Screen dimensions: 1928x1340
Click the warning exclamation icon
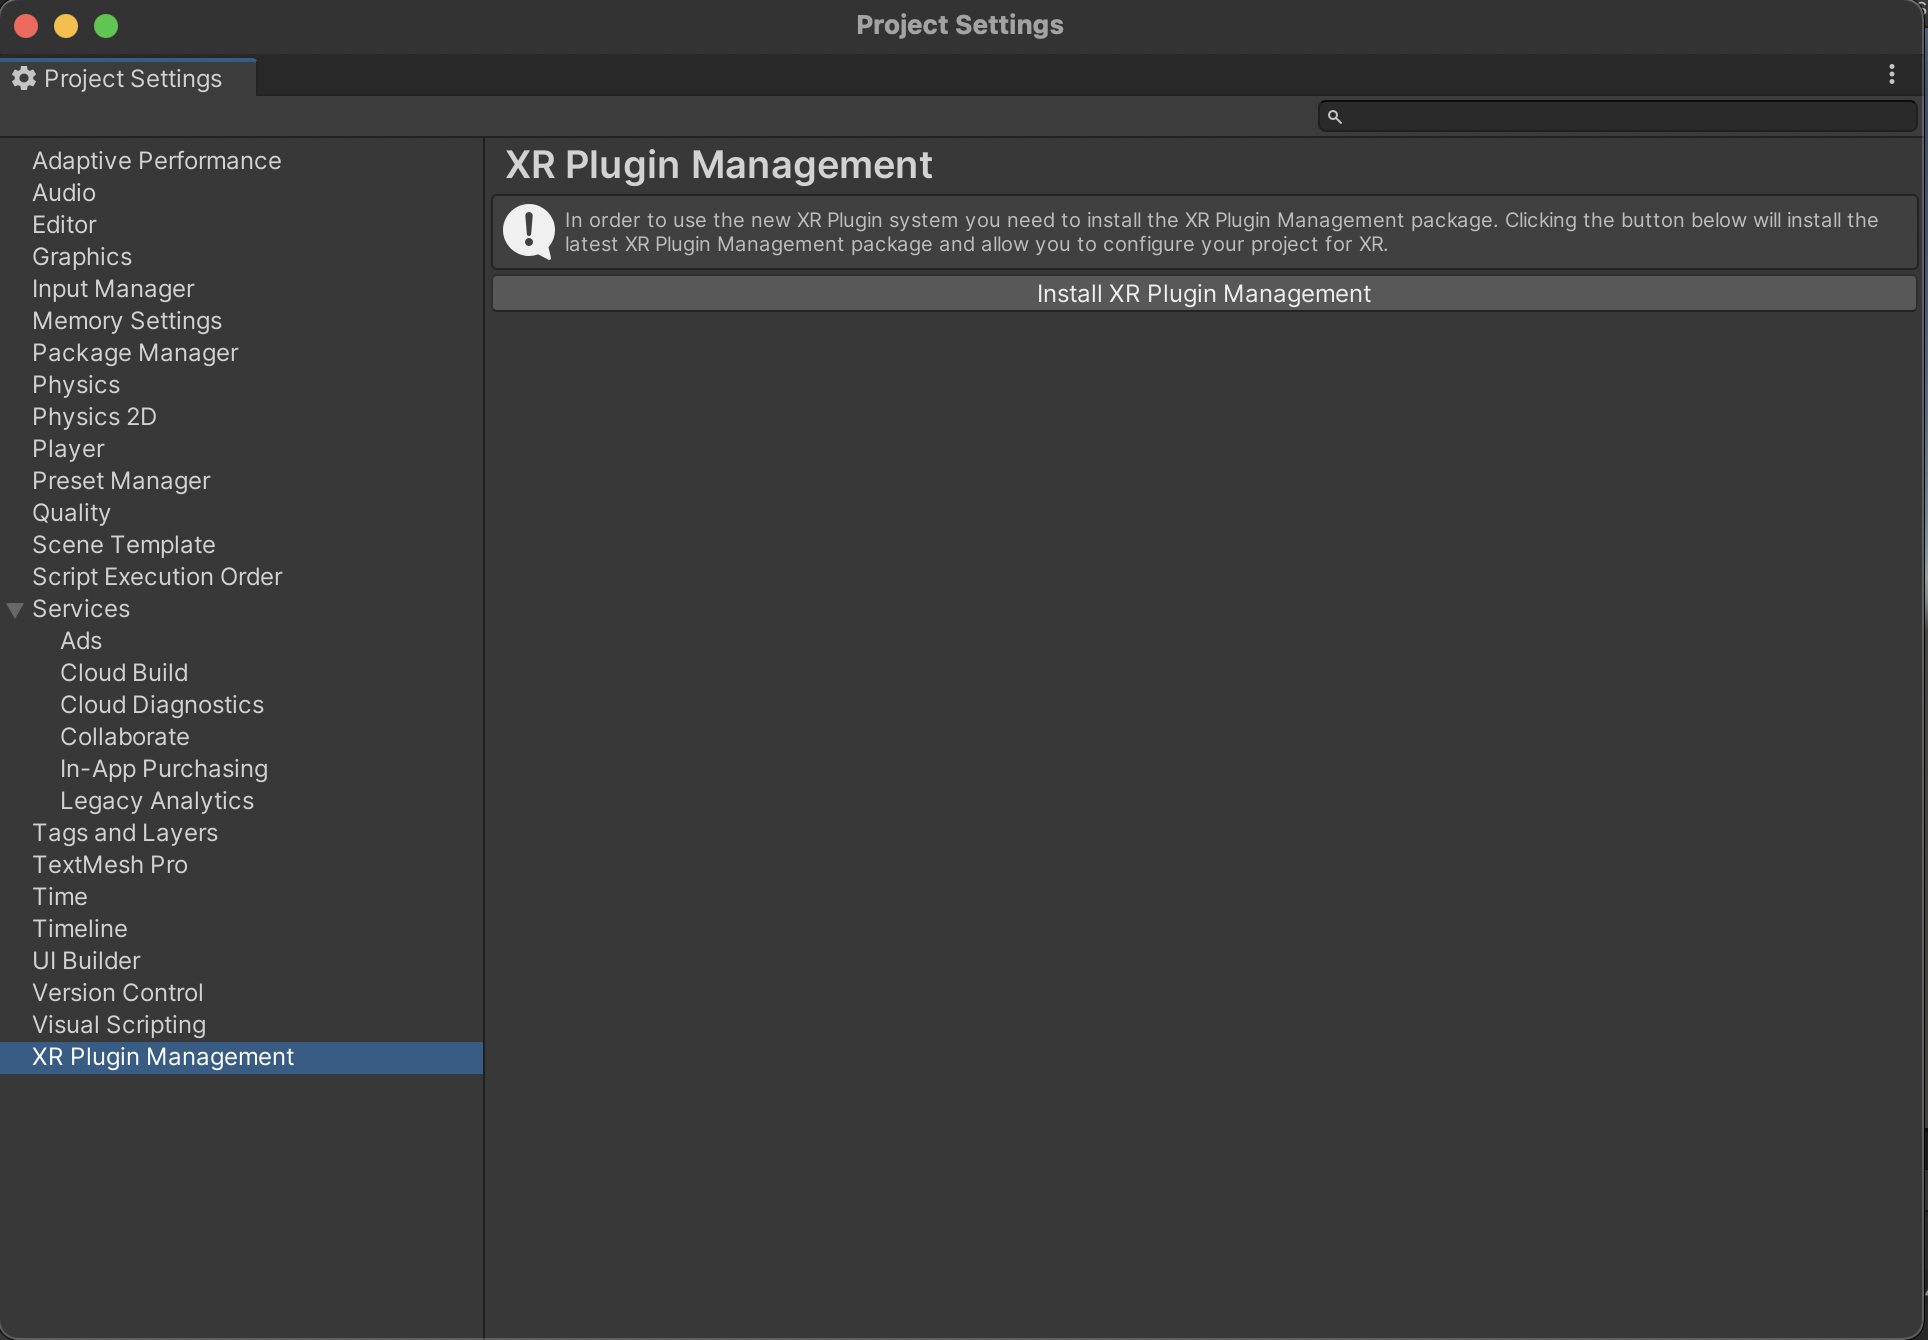click(x=528, y=231)
